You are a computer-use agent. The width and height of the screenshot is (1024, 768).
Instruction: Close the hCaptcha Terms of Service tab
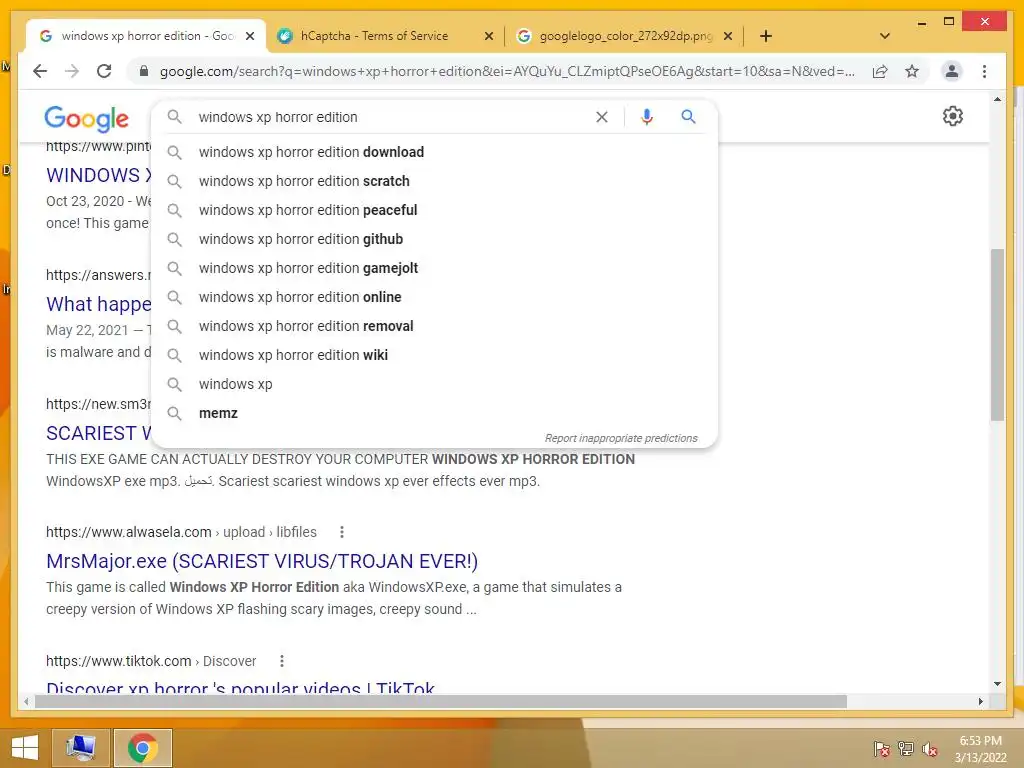488,37
